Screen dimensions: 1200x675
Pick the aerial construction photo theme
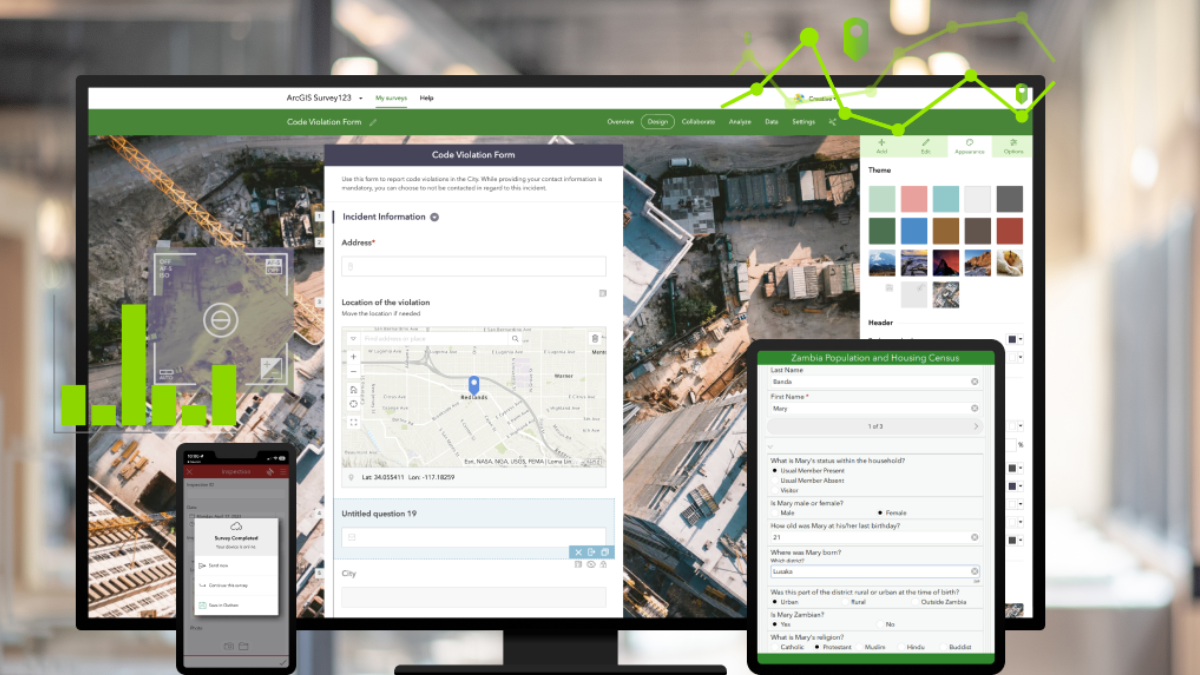click(946, 295)
